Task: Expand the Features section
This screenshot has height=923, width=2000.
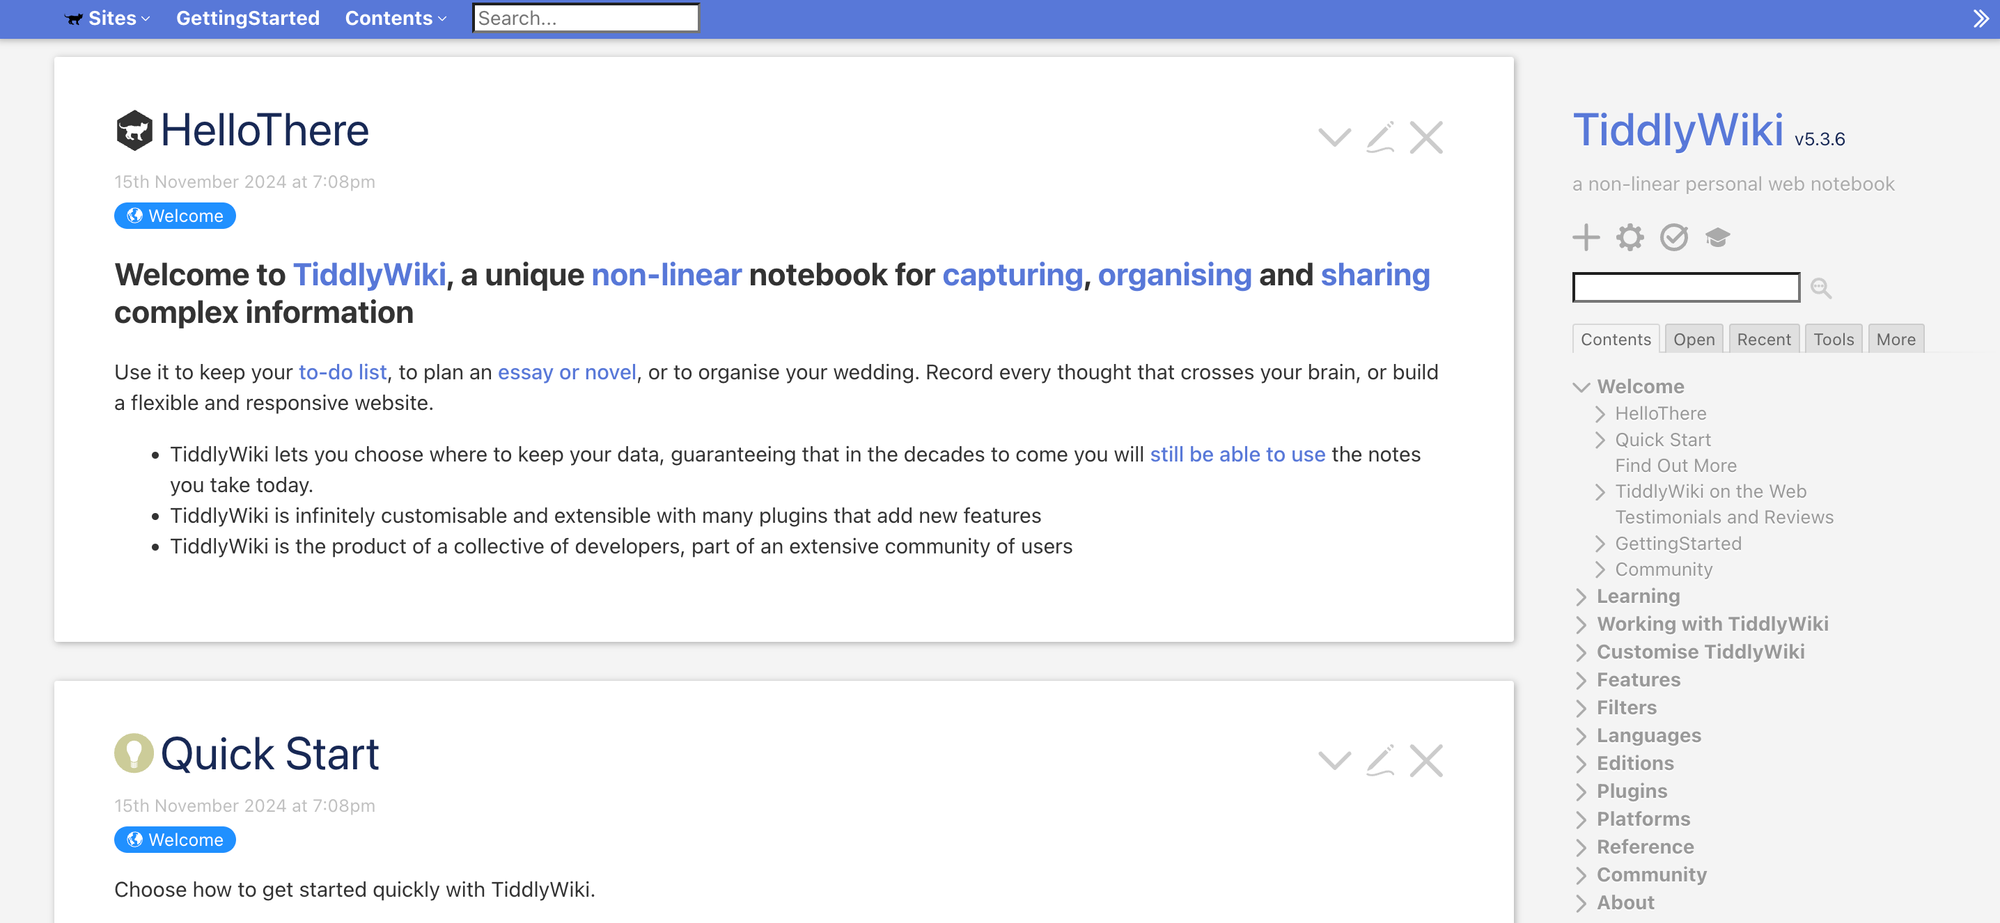Action: tap(1581, 681)
